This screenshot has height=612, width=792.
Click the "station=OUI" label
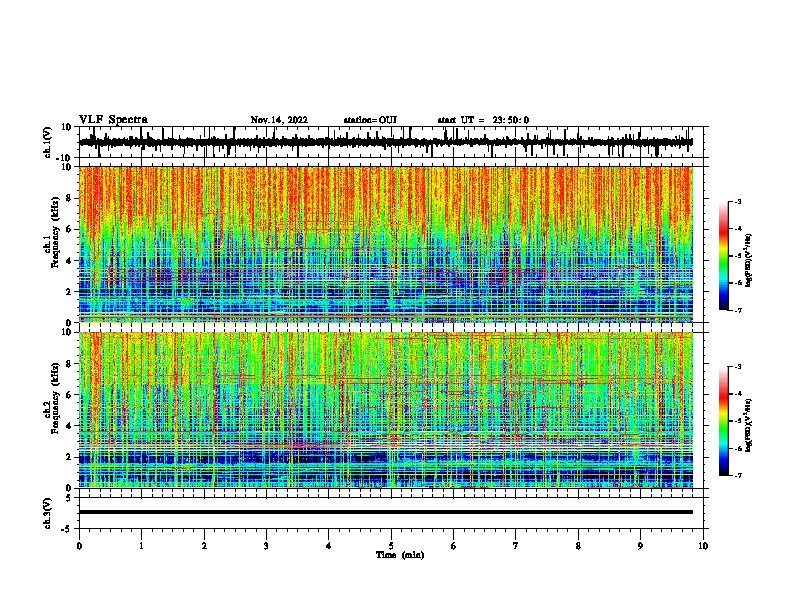(370, 120)
